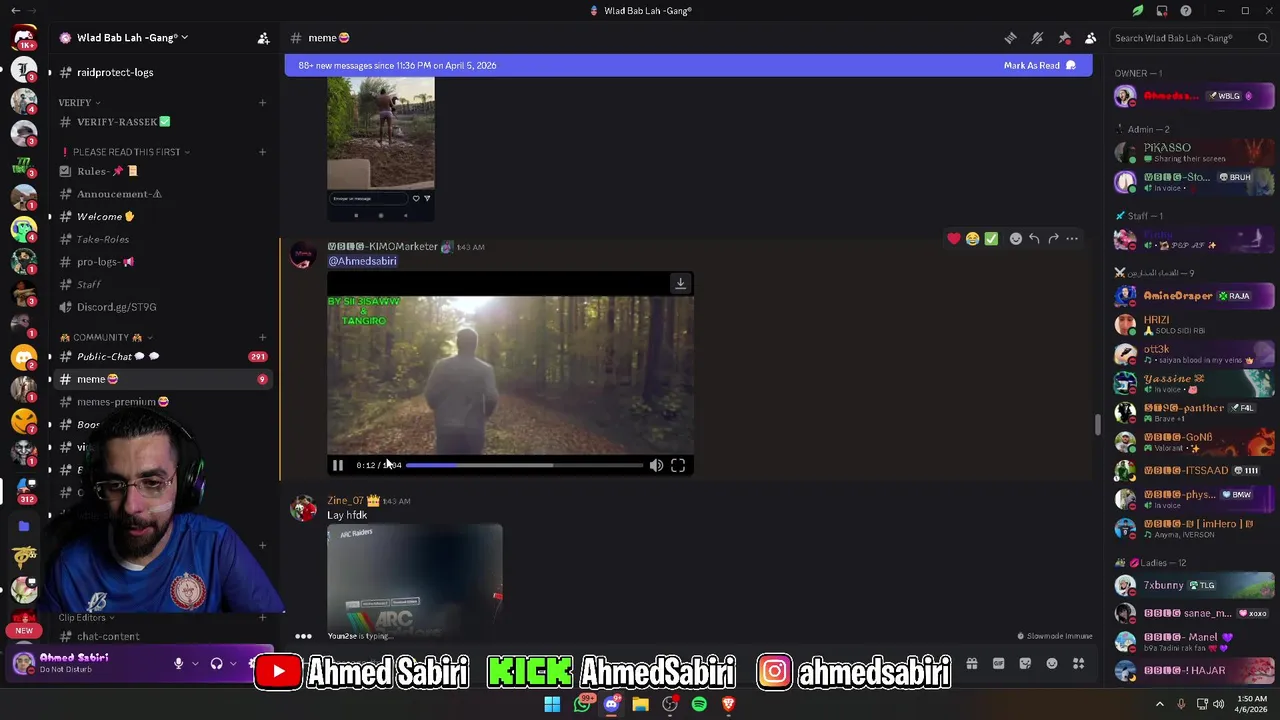Click the chat messages scrollbar
This screenshot has height=720, width=1280.
[1097, 424]
